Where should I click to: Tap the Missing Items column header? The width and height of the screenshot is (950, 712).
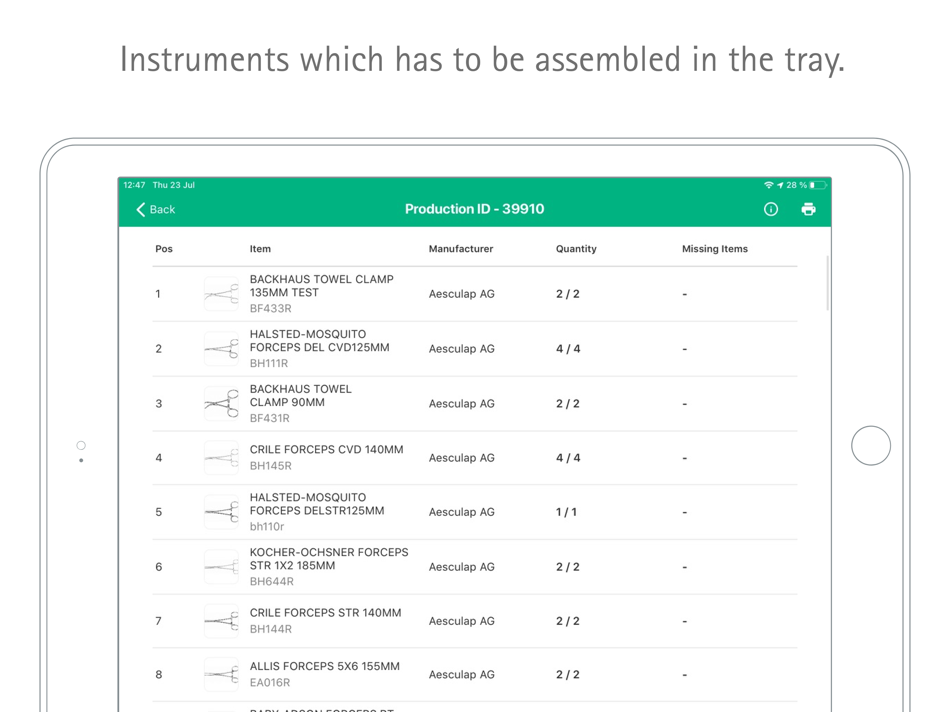point(714,249)
